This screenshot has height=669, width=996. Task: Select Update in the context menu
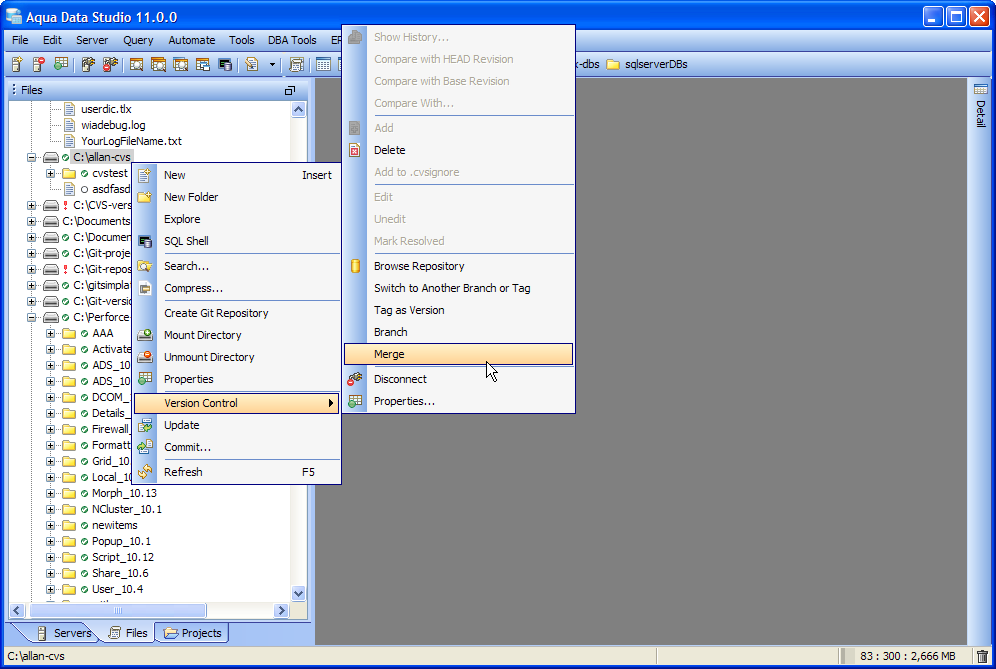pos(236,426)
